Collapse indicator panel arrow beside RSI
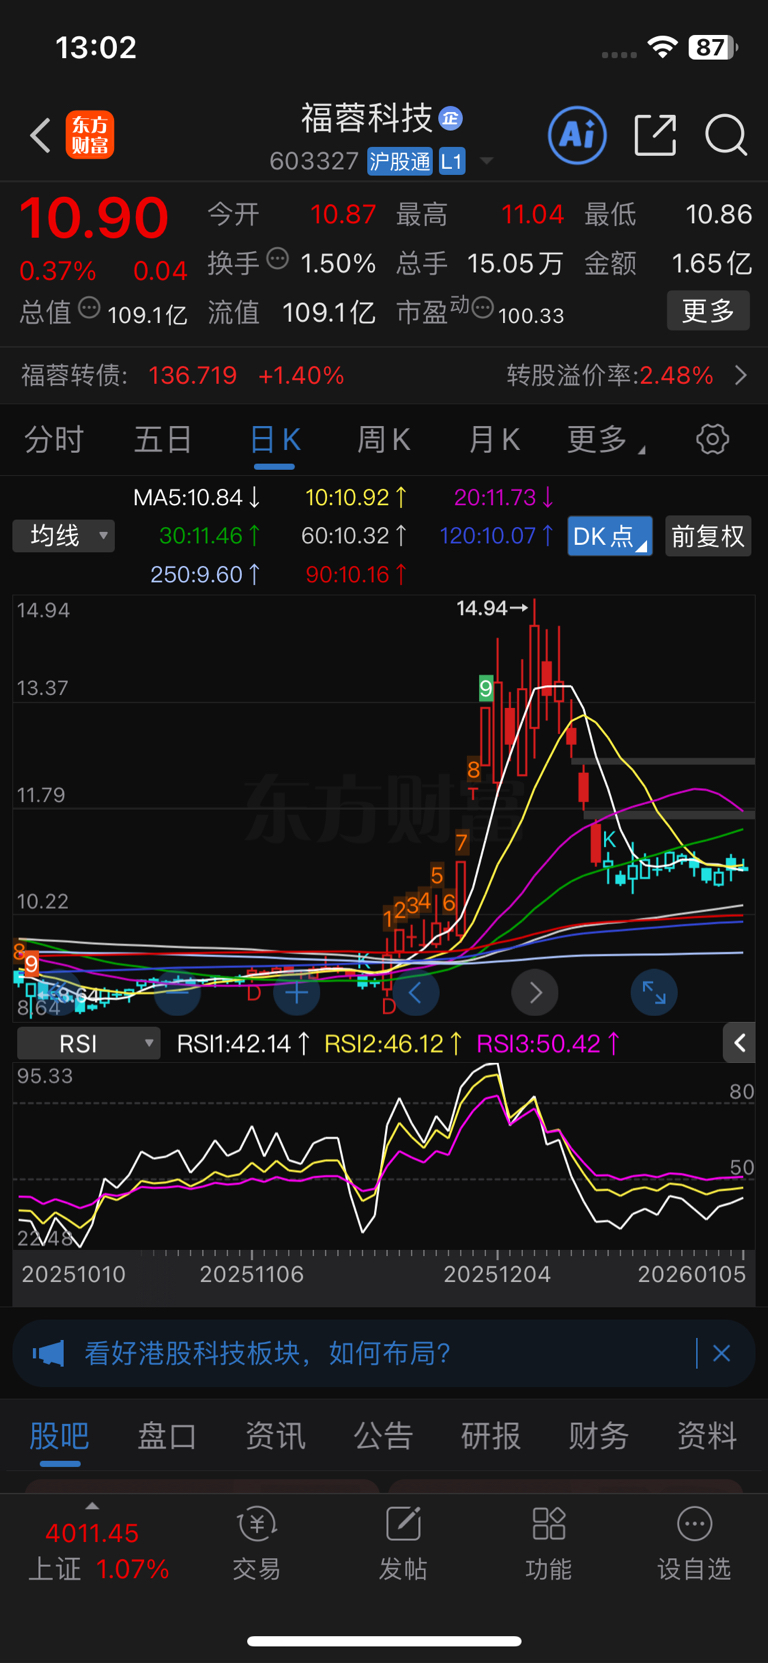 739,1043
